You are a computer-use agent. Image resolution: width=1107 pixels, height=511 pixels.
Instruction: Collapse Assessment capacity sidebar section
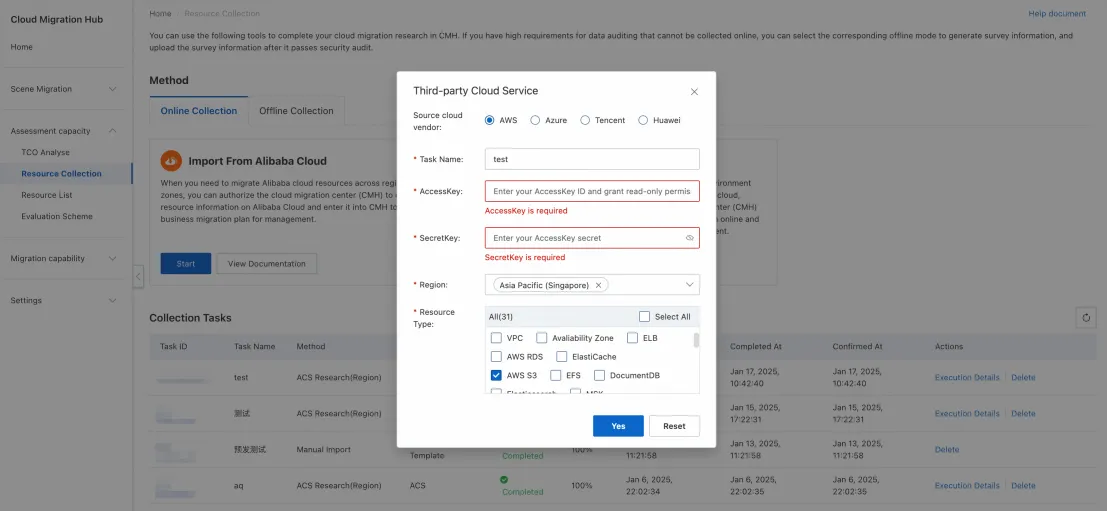coord(112,131)
